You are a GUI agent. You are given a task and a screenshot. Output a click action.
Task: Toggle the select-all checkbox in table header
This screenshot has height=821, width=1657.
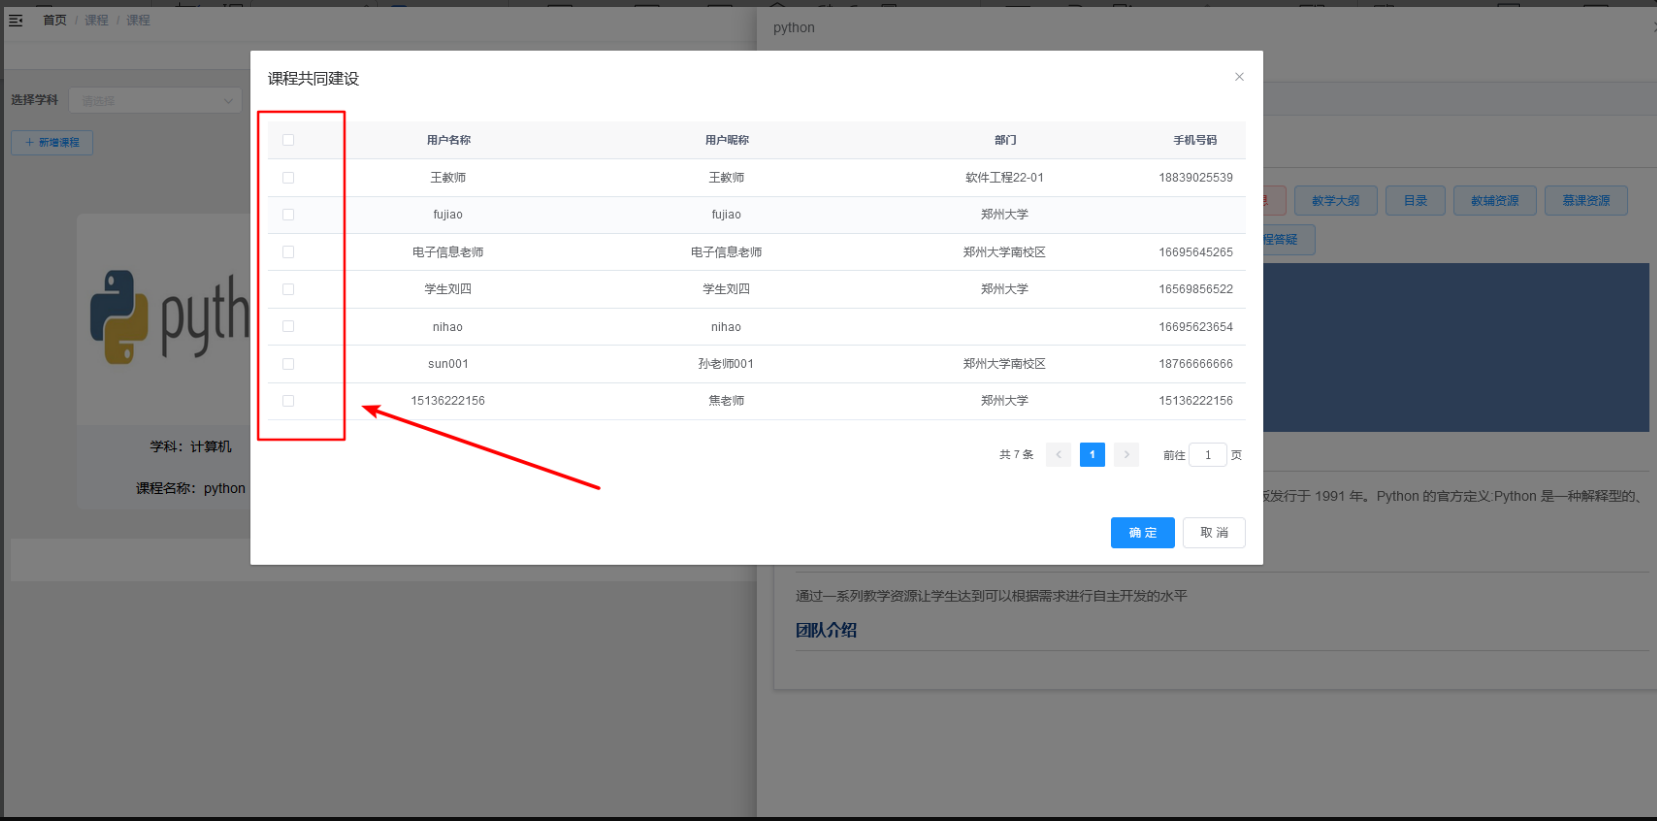(x=288, y=140)
